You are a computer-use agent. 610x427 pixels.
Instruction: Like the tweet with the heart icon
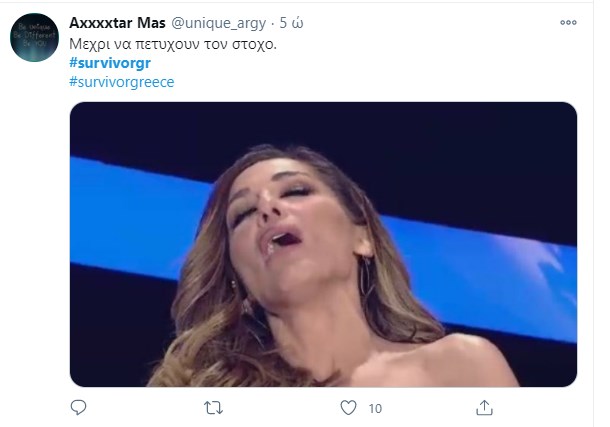click(x=348, y=407)
